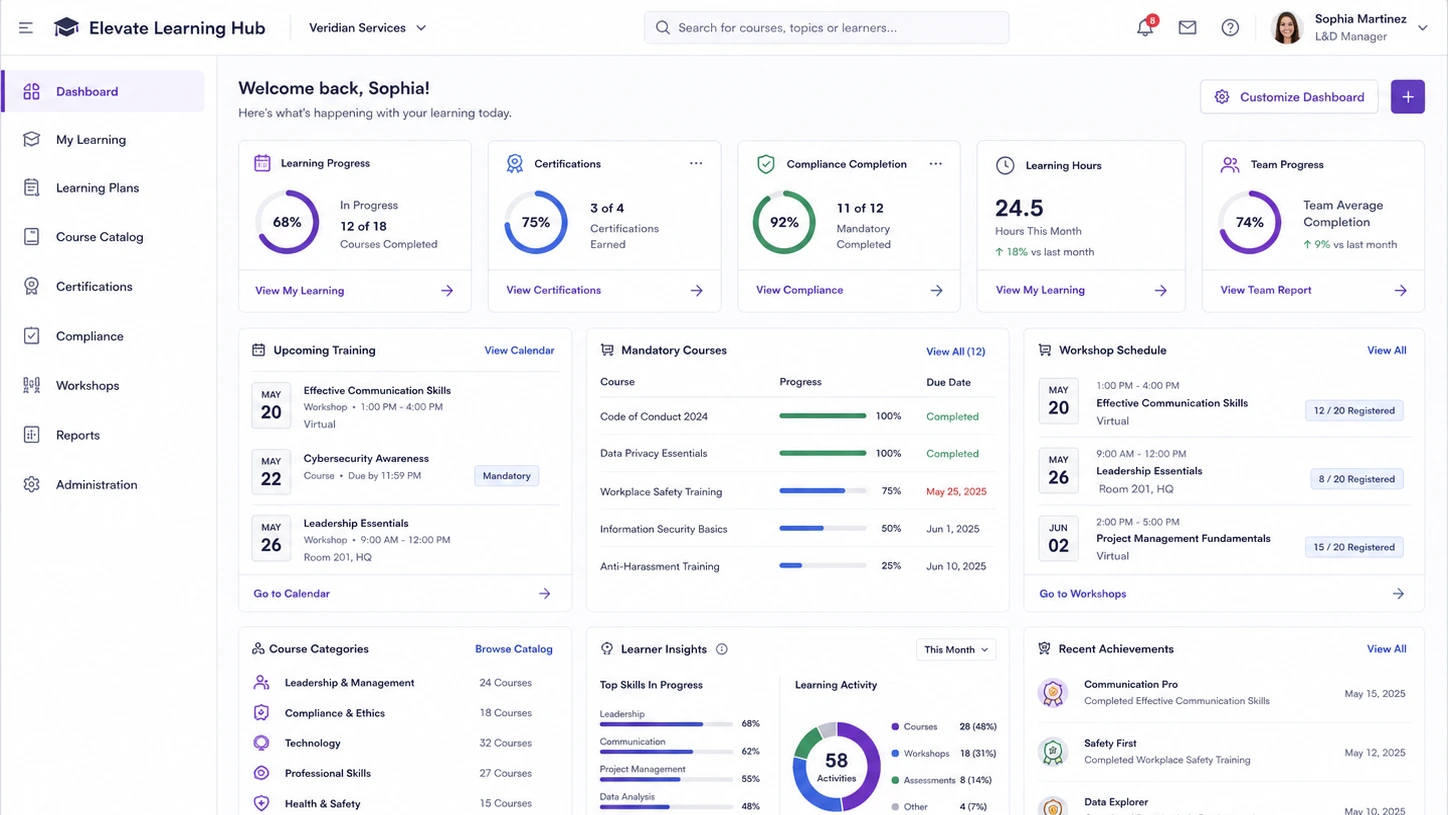Expand Sophia Martinez profile menu chevron
This screenshot has width=1448, height=815.
[x=1422, y=28]
